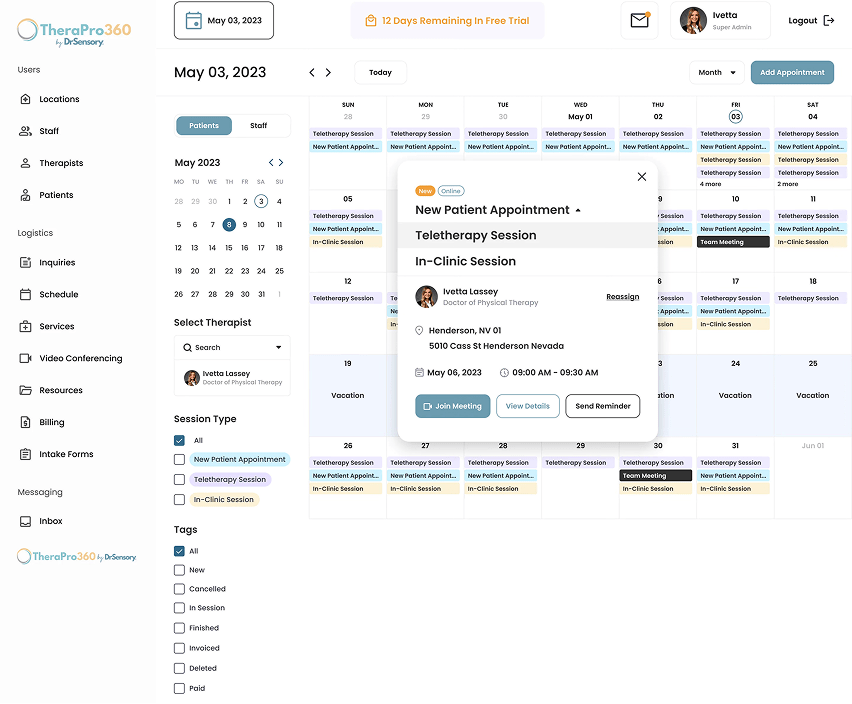Enable the New Patient Appointment checkbox
The image size is (852, 704).
pyautogui.click(x=179, y=460)
